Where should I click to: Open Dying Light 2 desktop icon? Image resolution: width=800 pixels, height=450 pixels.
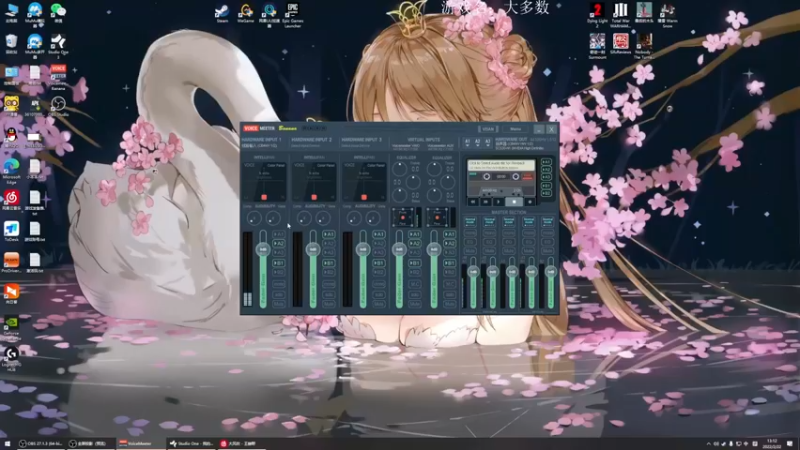(597, 13)
